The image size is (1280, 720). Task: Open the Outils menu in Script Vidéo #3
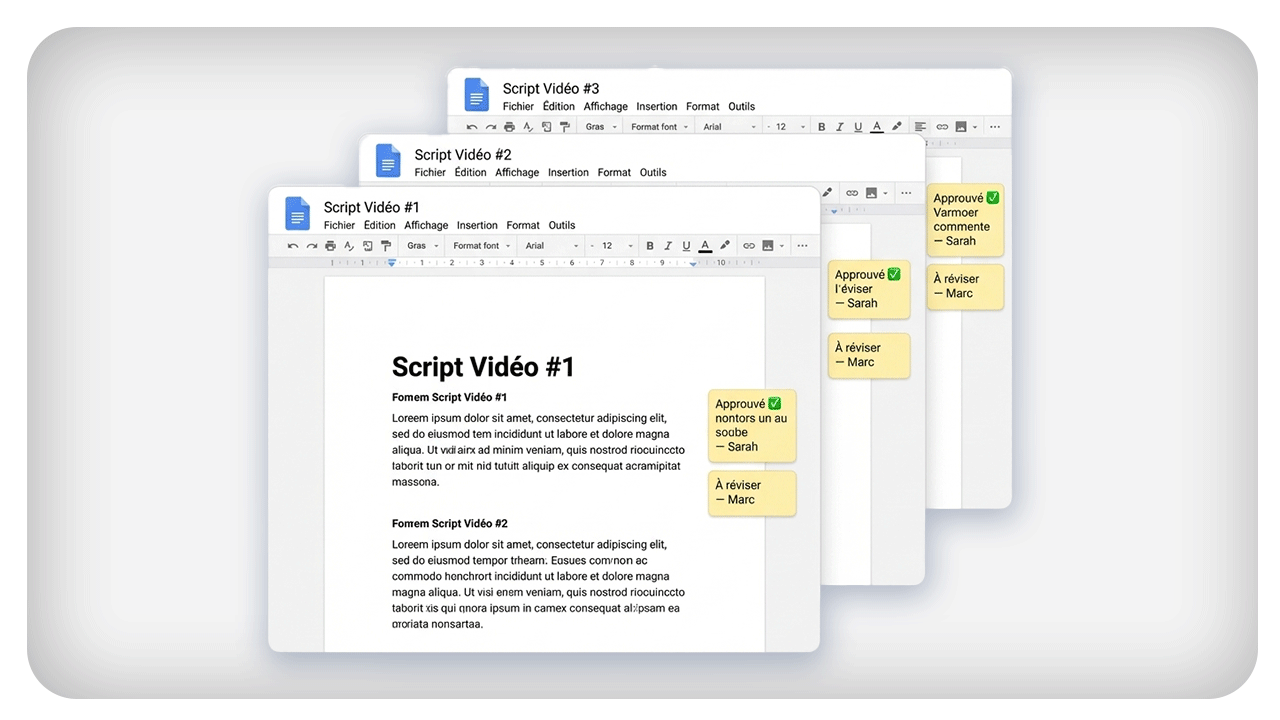742,106
